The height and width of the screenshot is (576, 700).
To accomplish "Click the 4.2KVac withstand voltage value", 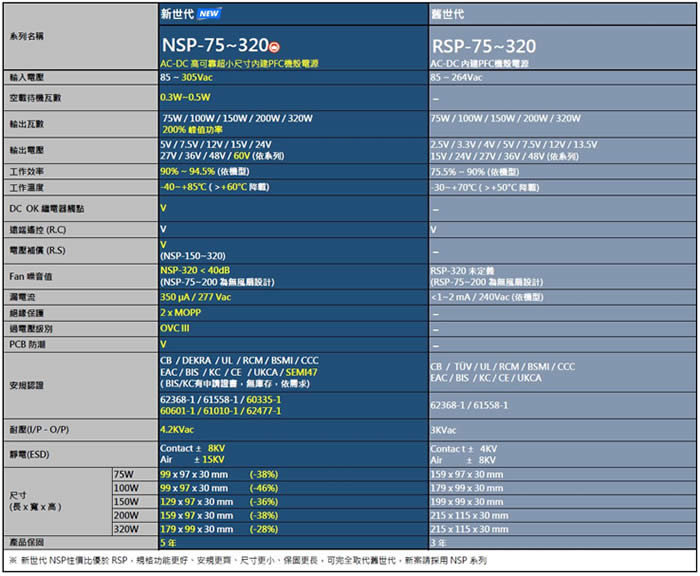I will [x=180, y=429].
